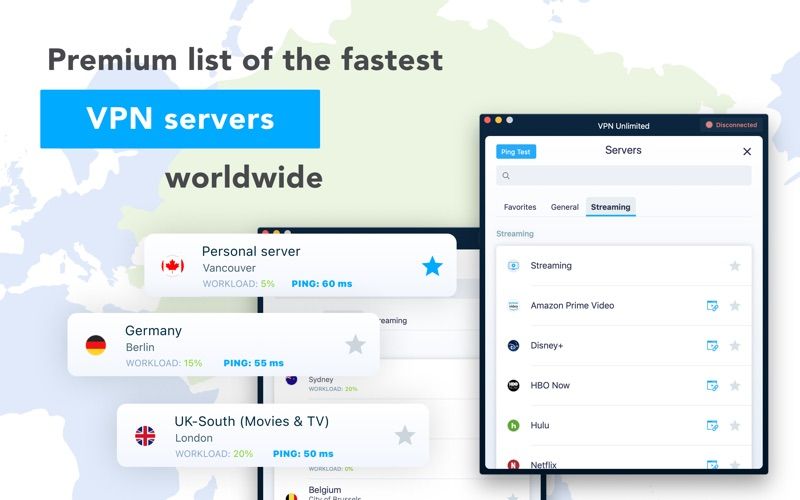Select the Streaming tab
The height and width of the screenshot is (500, 800).
[611, 207]
